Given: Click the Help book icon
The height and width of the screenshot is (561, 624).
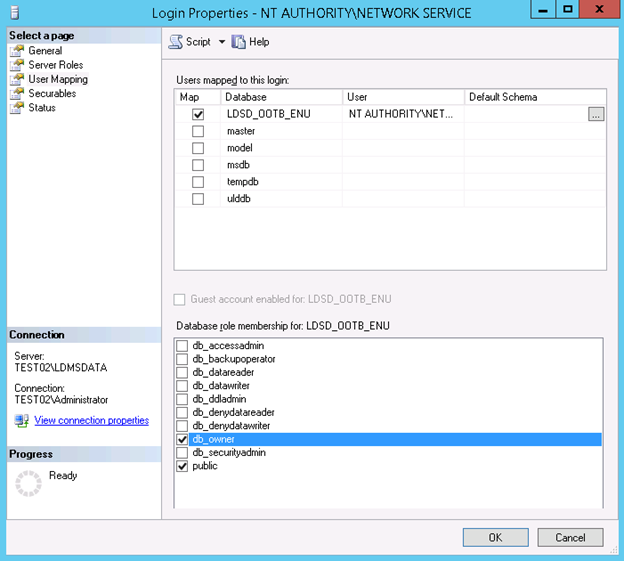Looking at the screenshot, I should (x=238, y=42).
